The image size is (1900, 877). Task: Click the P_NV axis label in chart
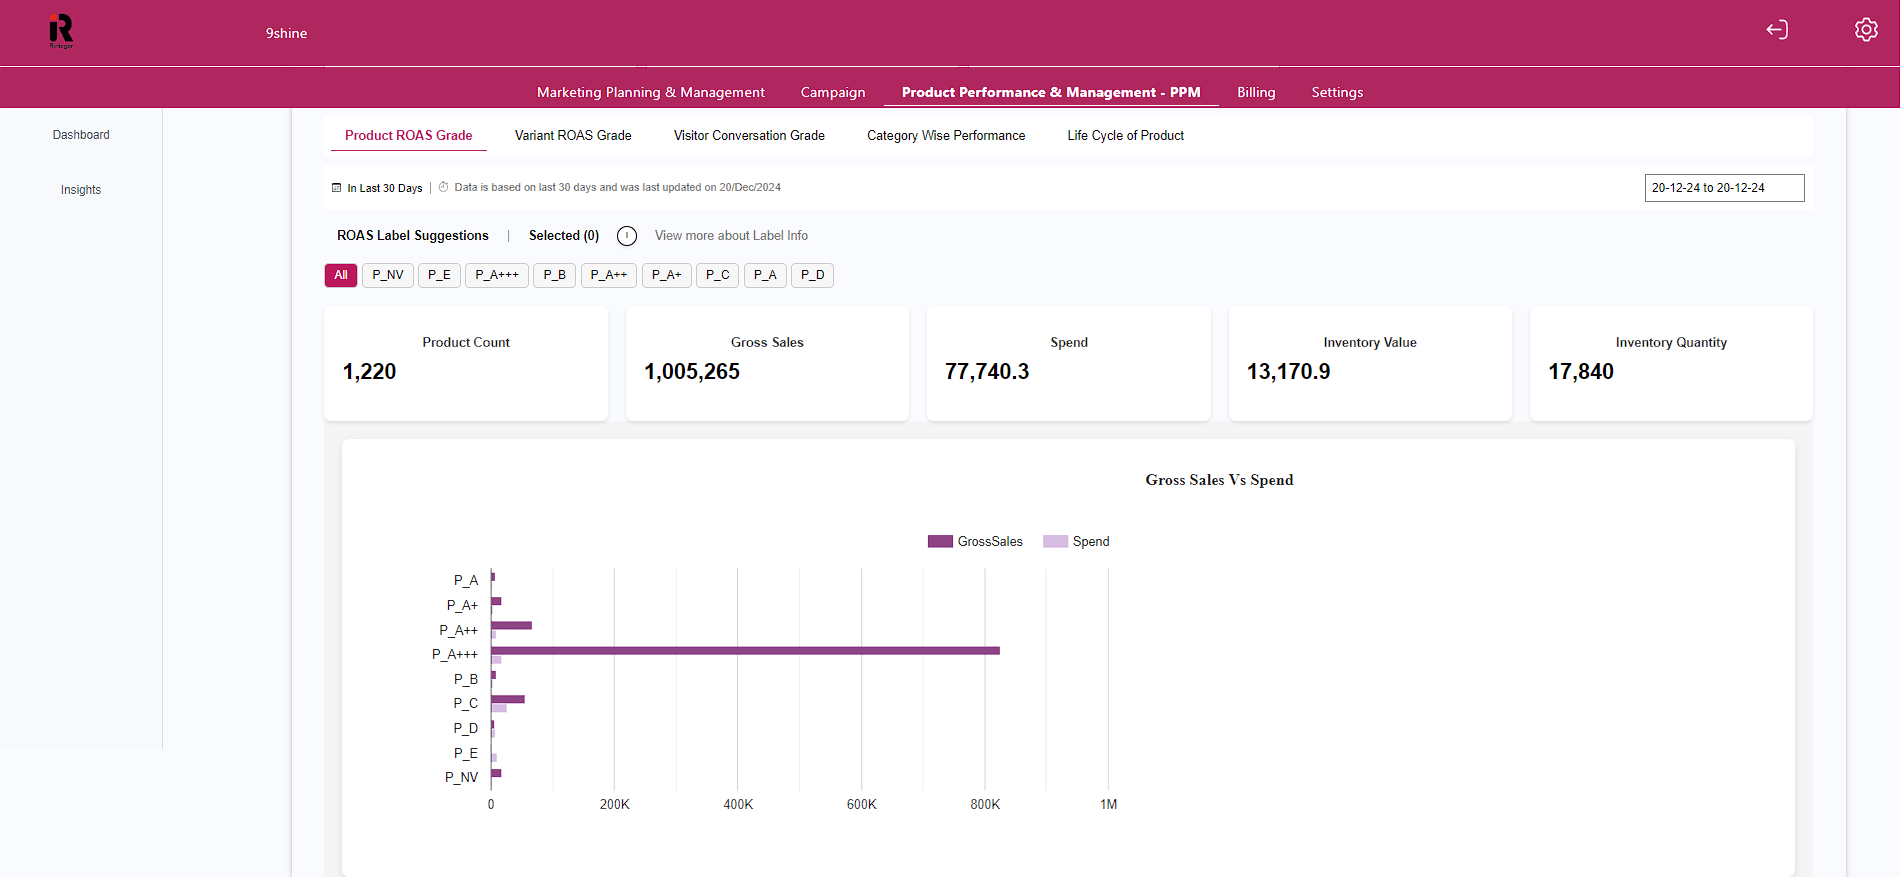click(x=462, y=777)
